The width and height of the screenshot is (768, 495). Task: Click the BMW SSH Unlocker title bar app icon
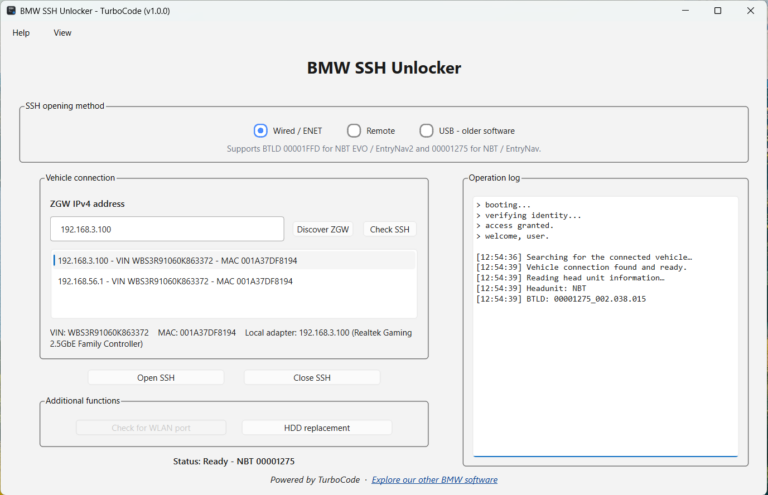[11, 10]
